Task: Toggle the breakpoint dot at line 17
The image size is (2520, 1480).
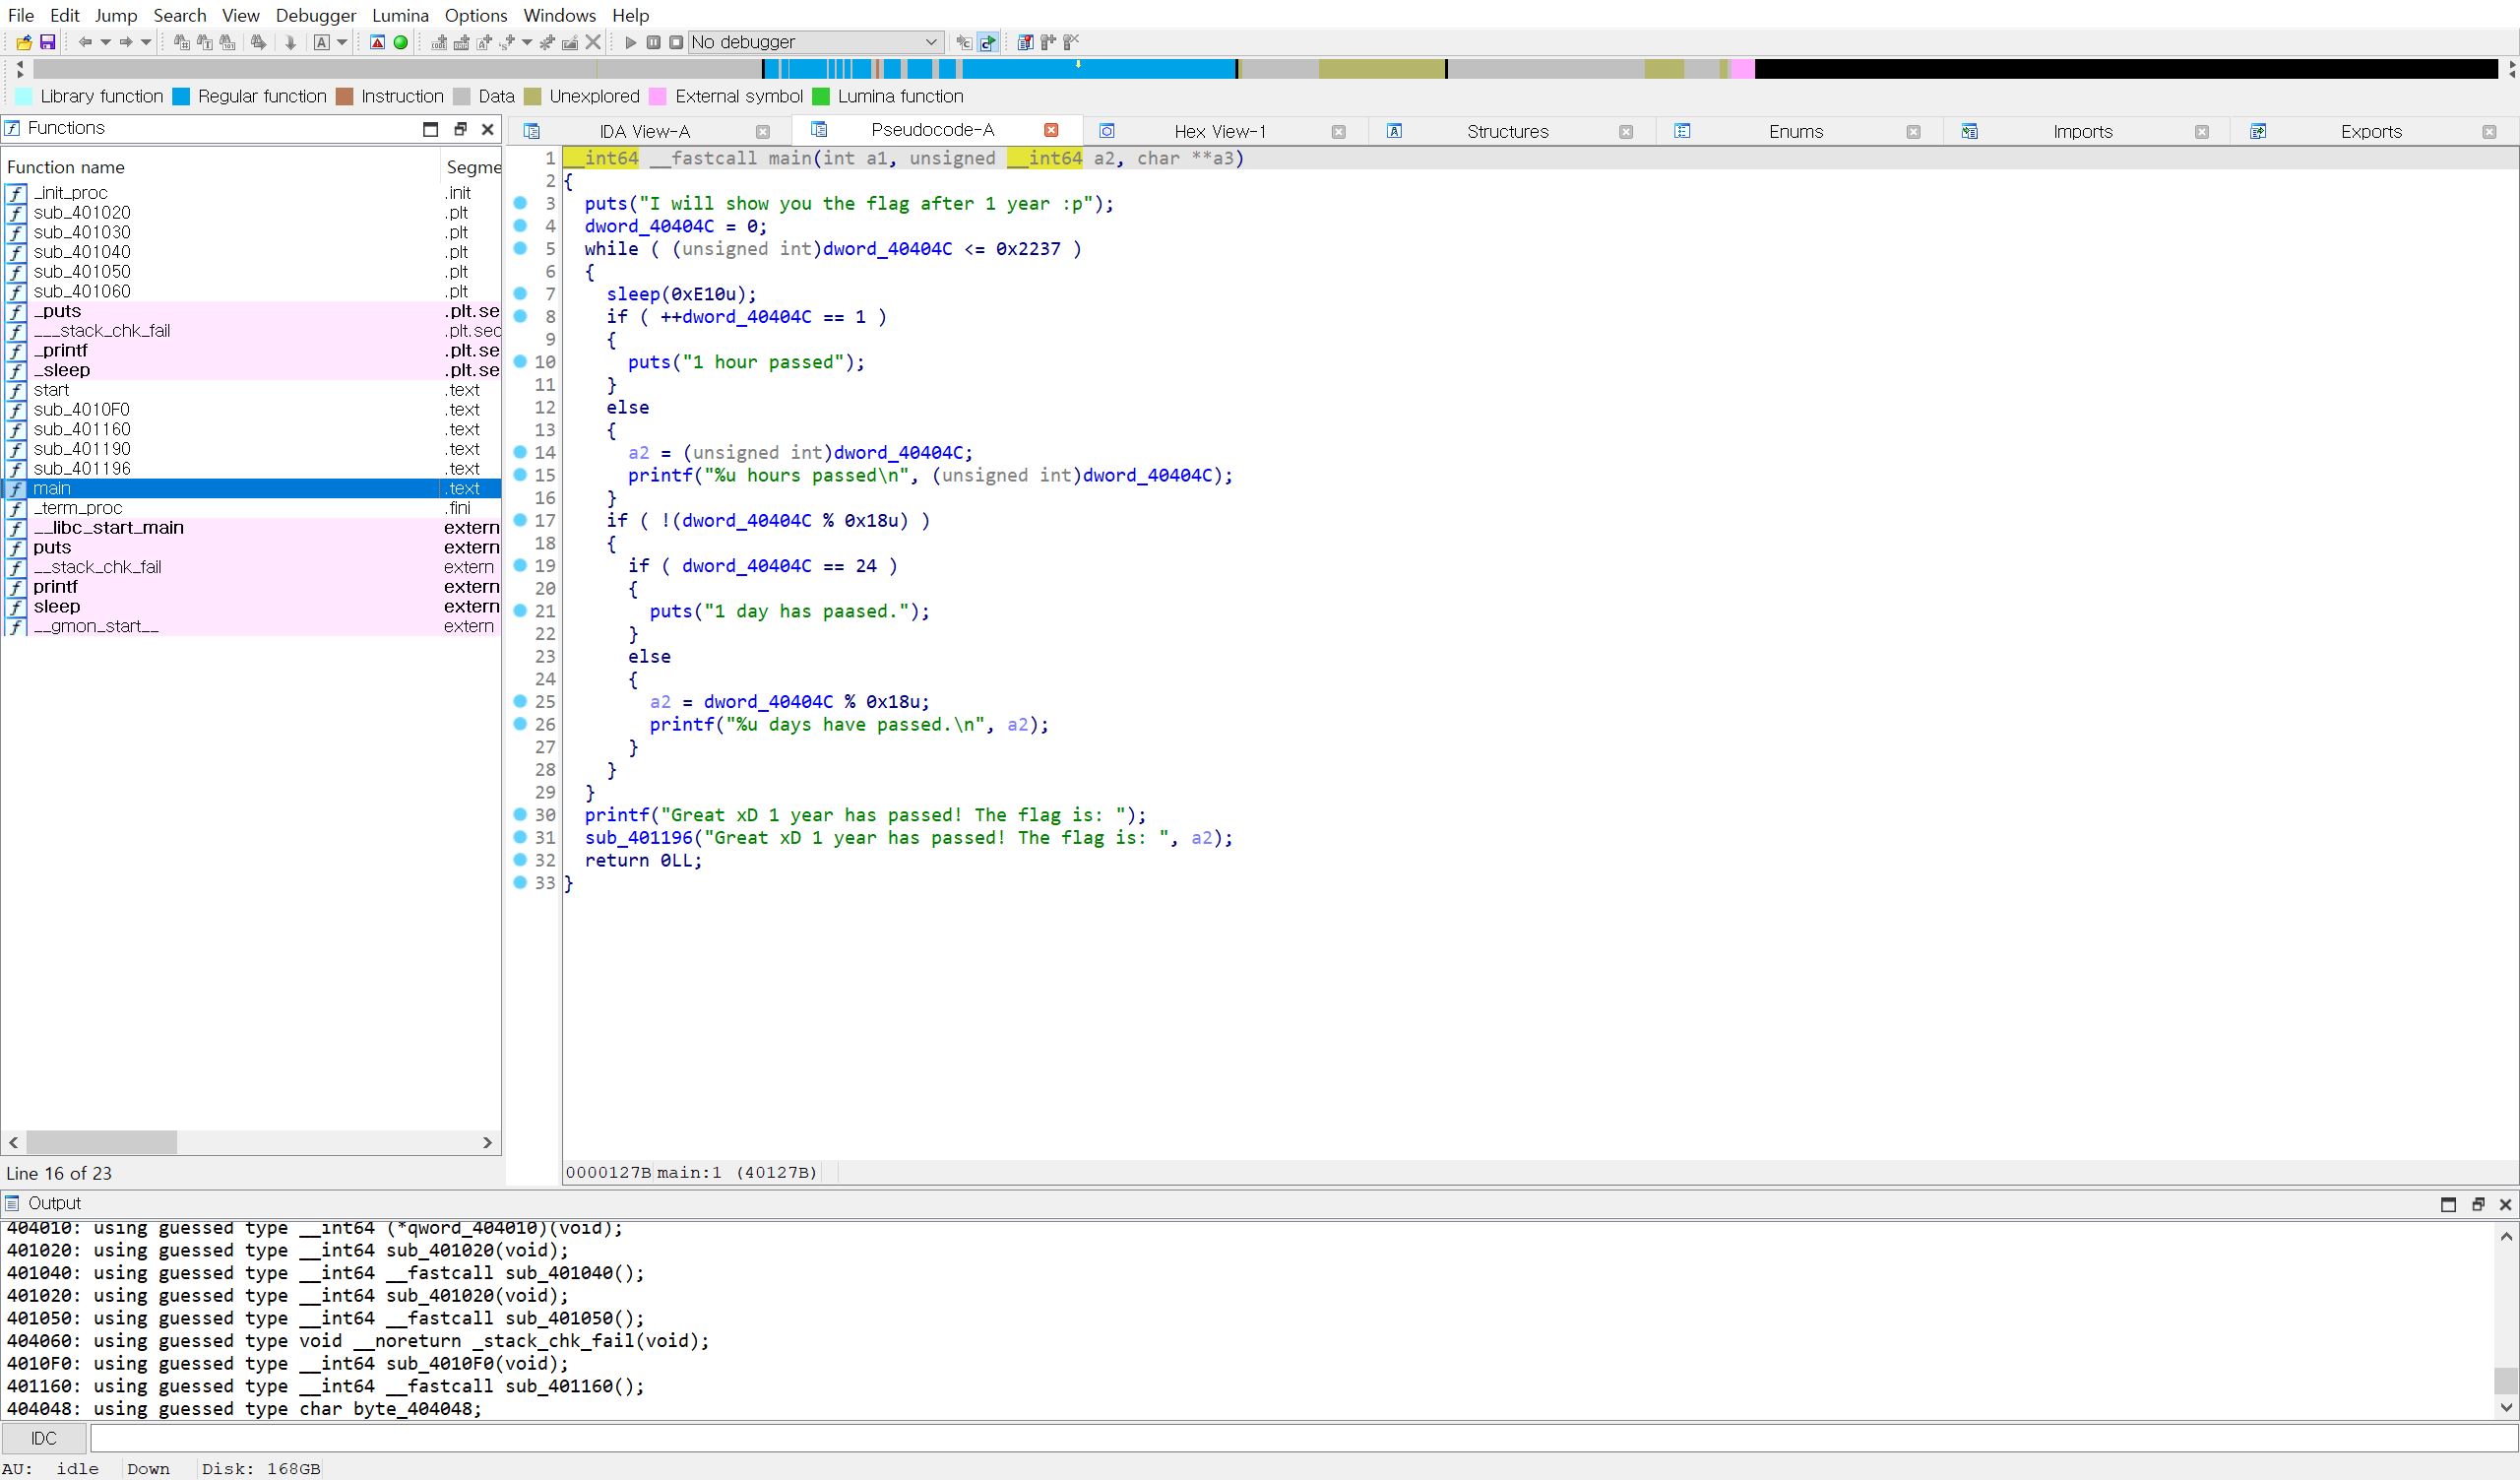Action: tap(520, 520)
